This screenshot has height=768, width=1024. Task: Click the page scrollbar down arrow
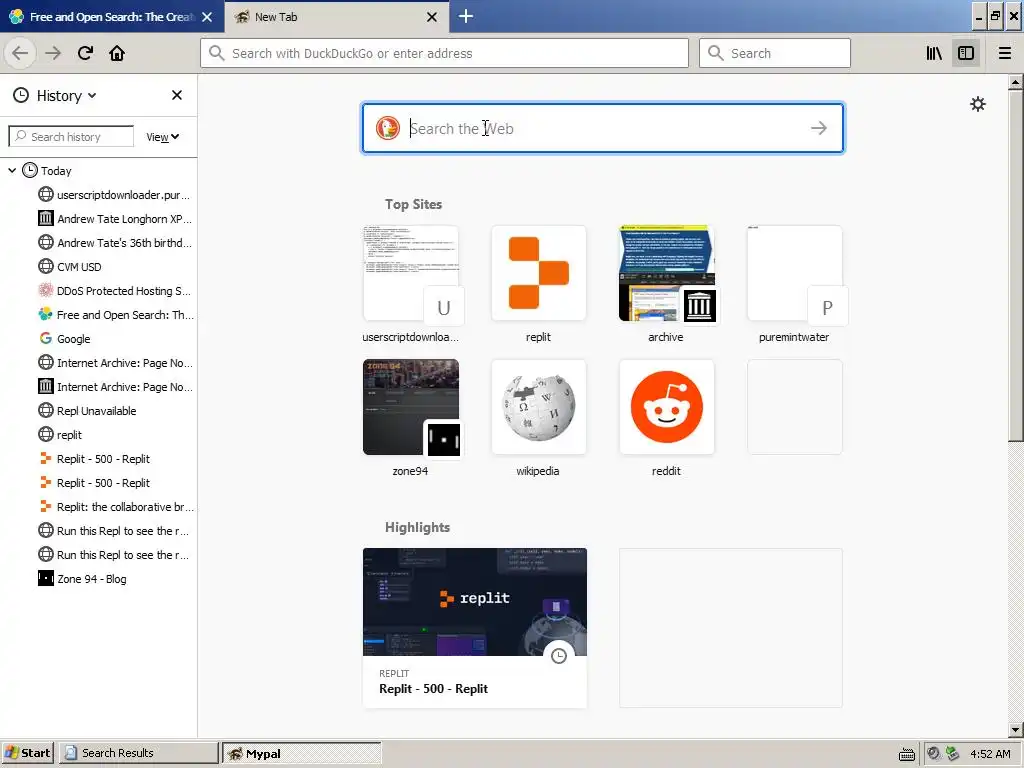click(1016, 730)
